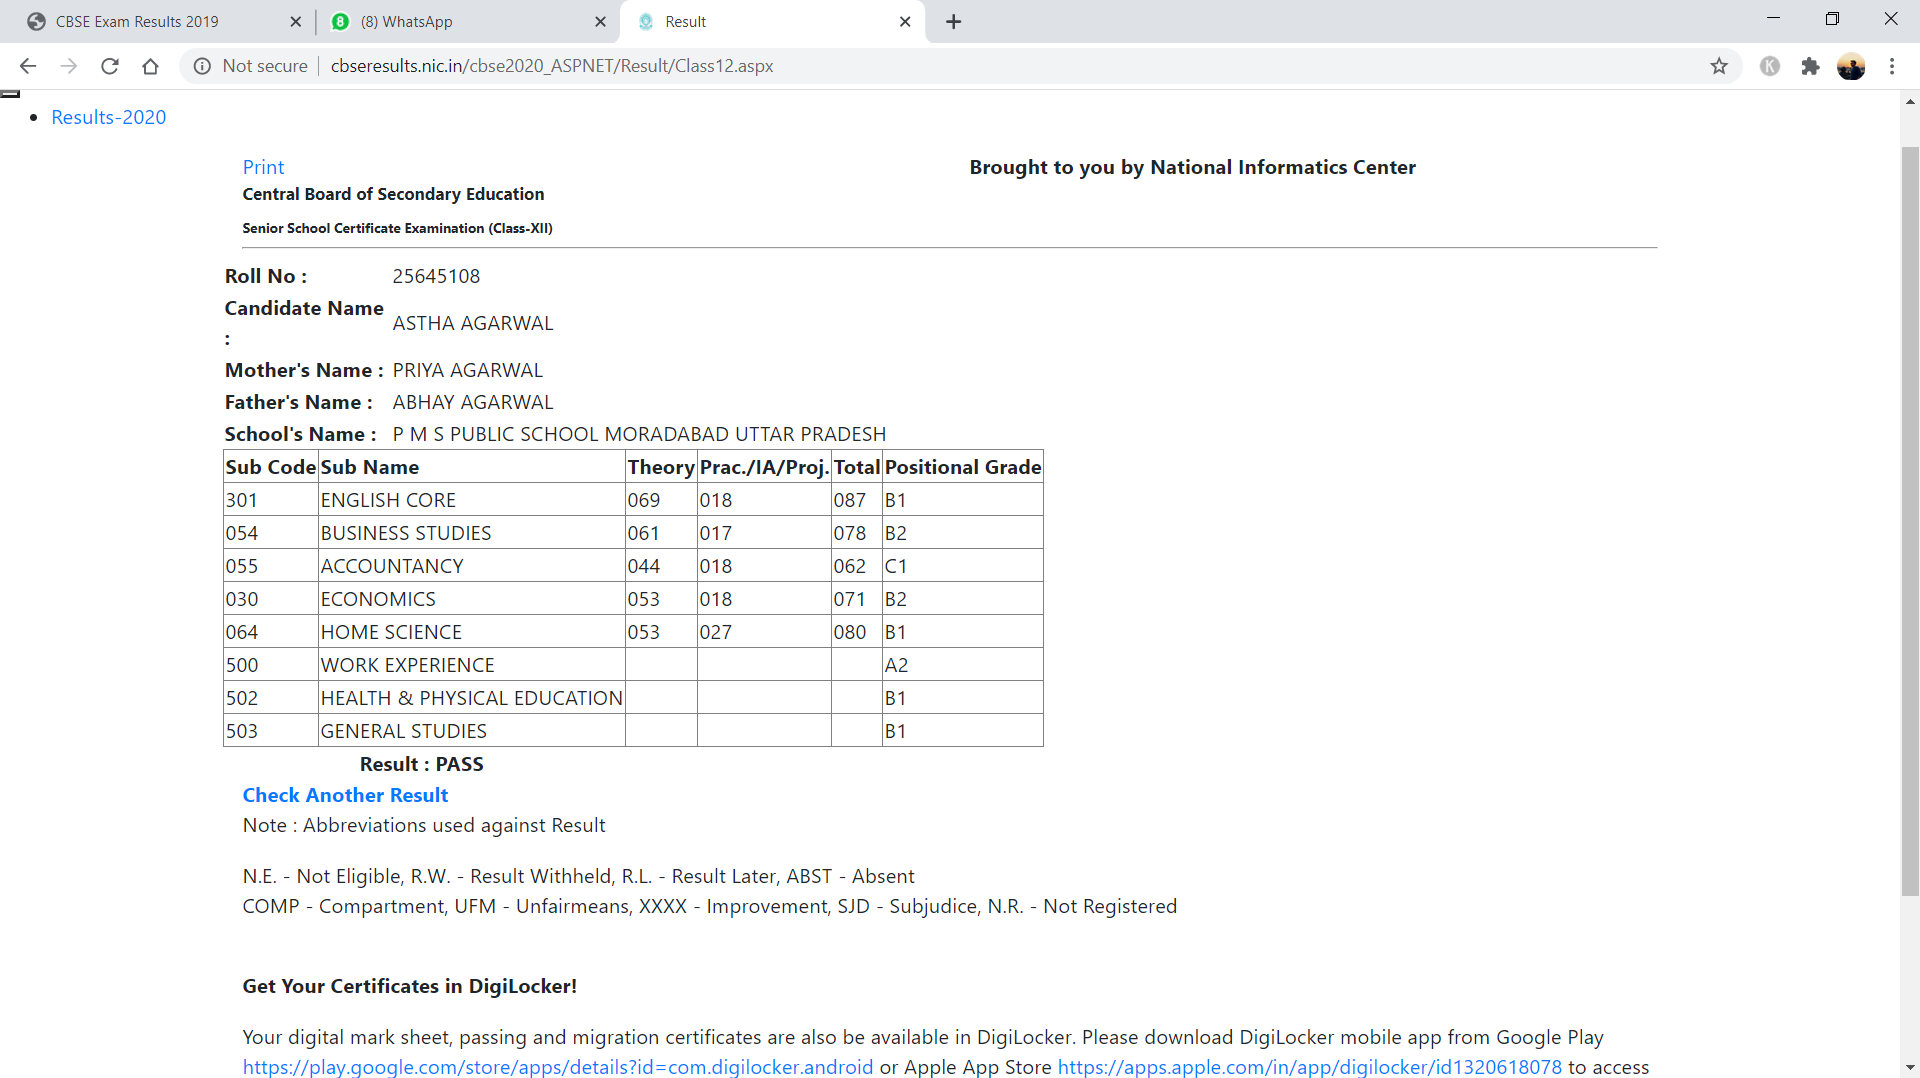This screenshot has width=1920, height=1078.
Task: Reload the current results page
Action: point(110,66)
